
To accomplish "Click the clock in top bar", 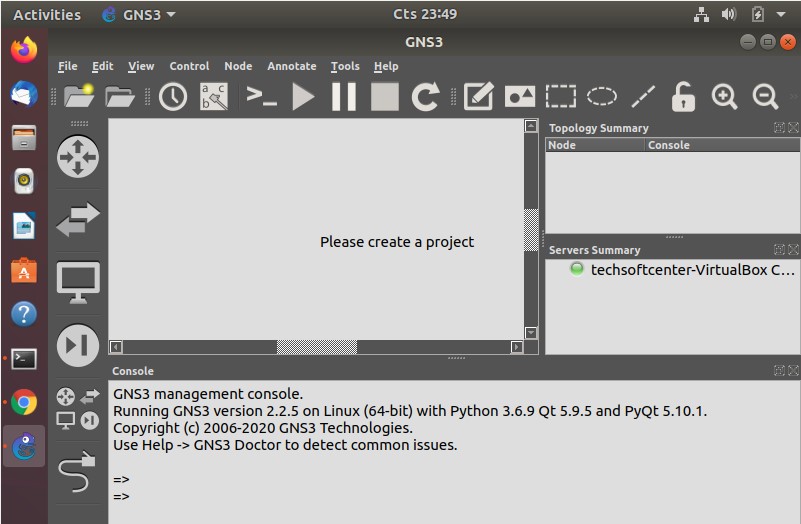I will [x=425, y=14].
